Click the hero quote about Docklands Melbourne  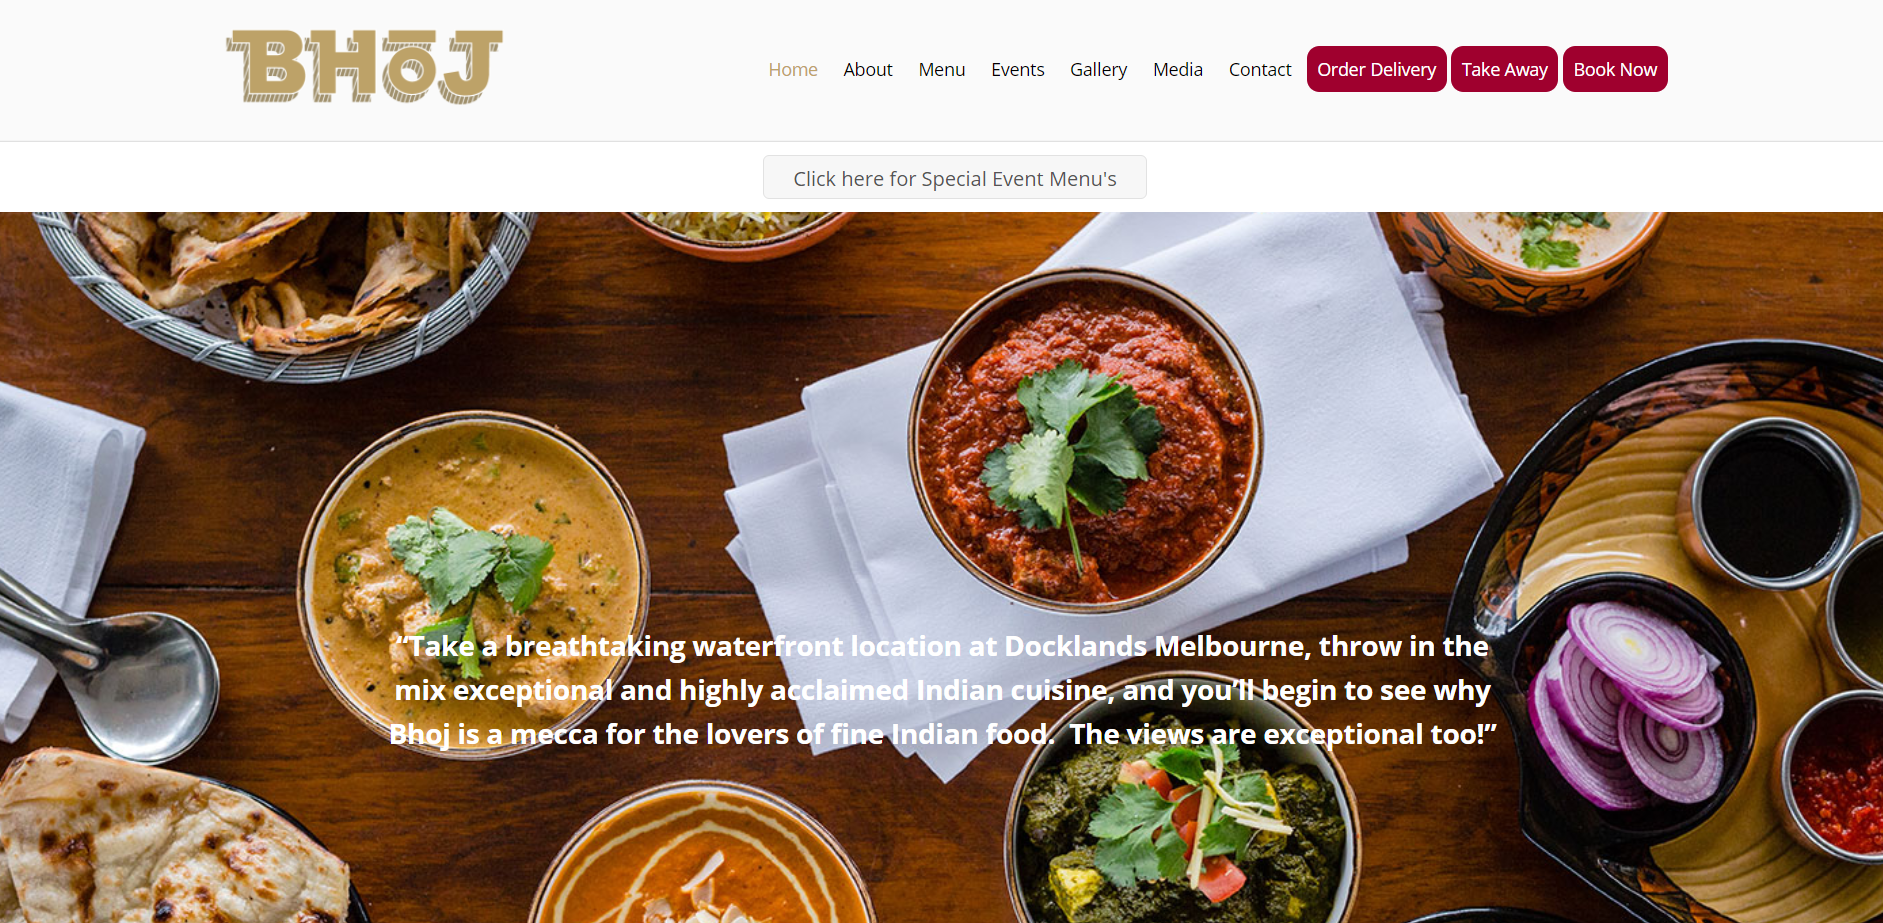pyautogui.click(x=942, y=690)
